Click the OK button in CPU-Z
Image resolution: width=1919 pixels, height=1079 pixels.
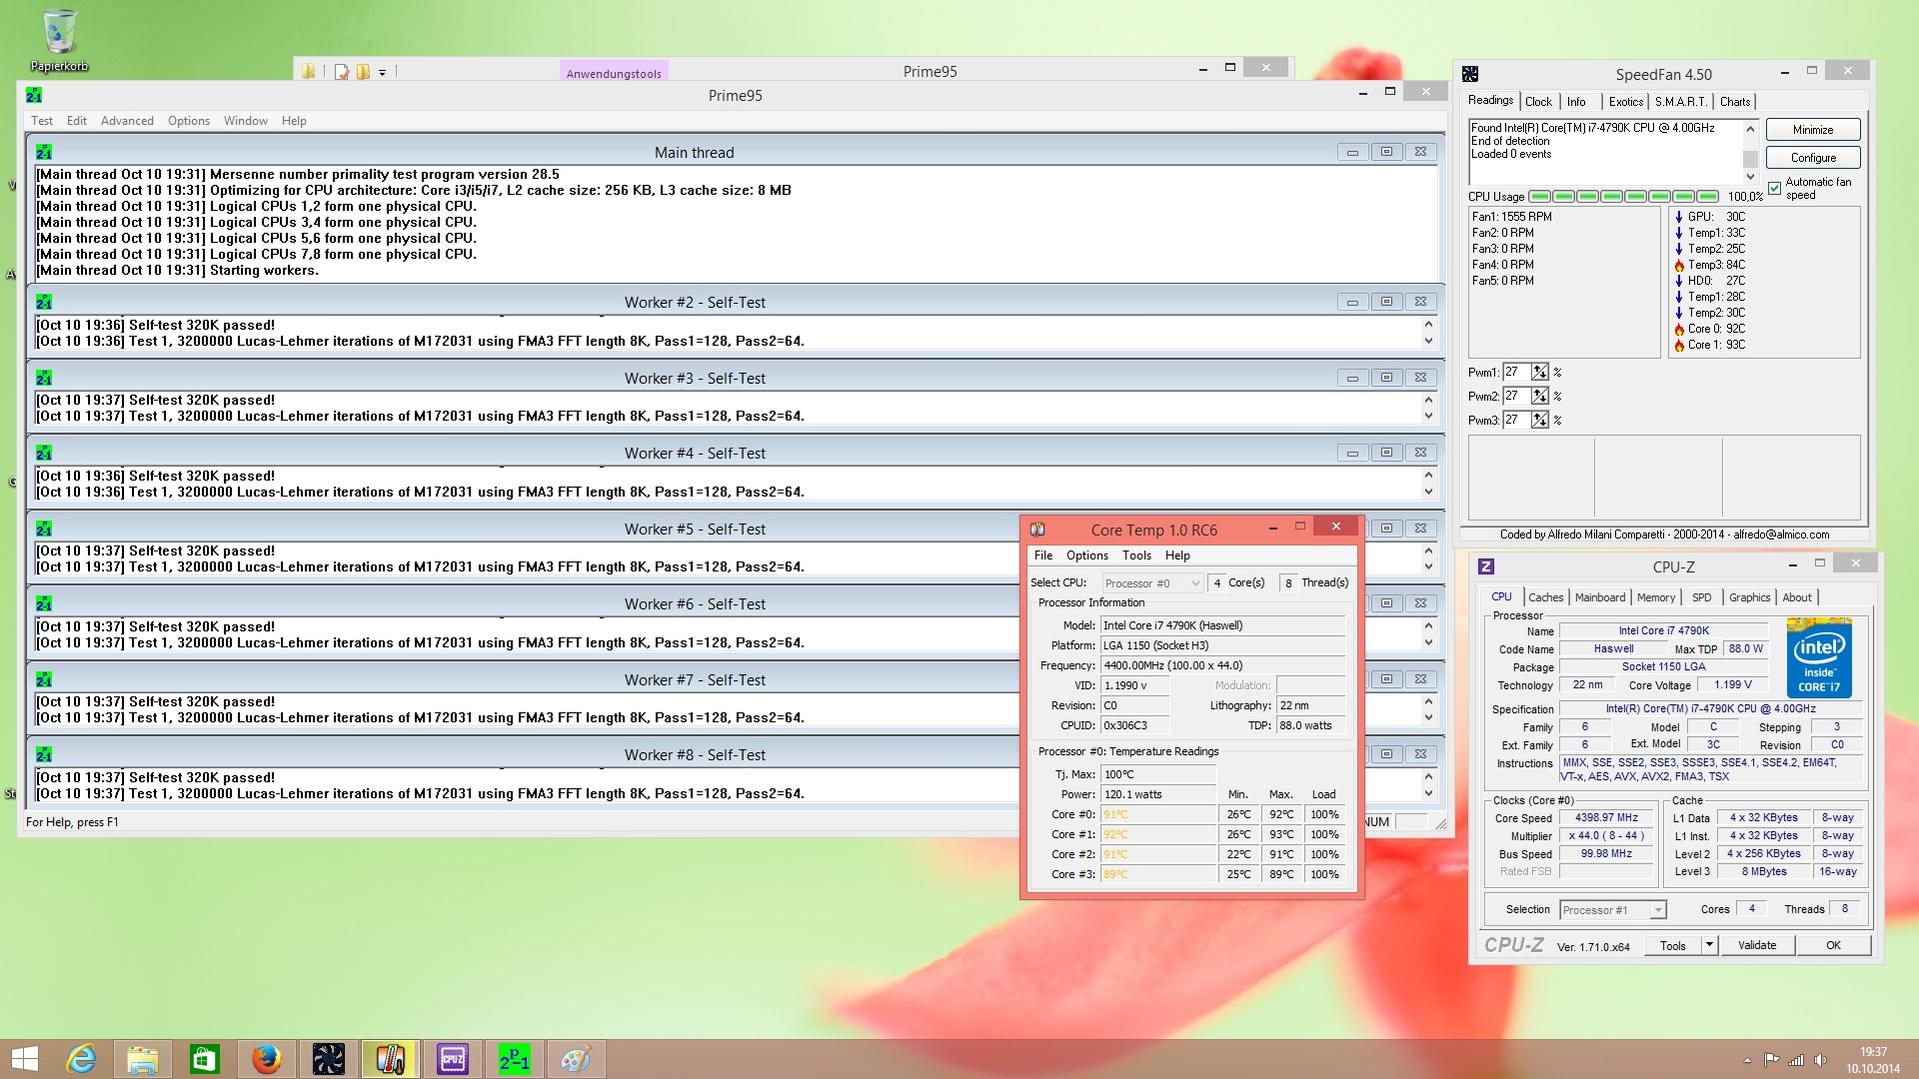(1833, 945)
